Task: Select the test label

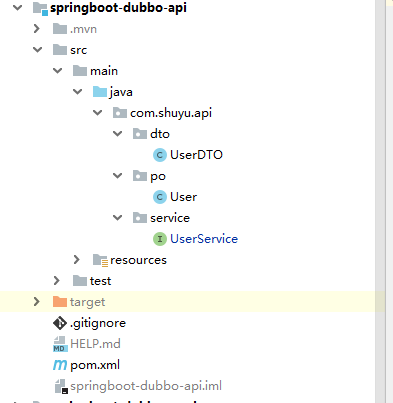Action: click(100, 281)
